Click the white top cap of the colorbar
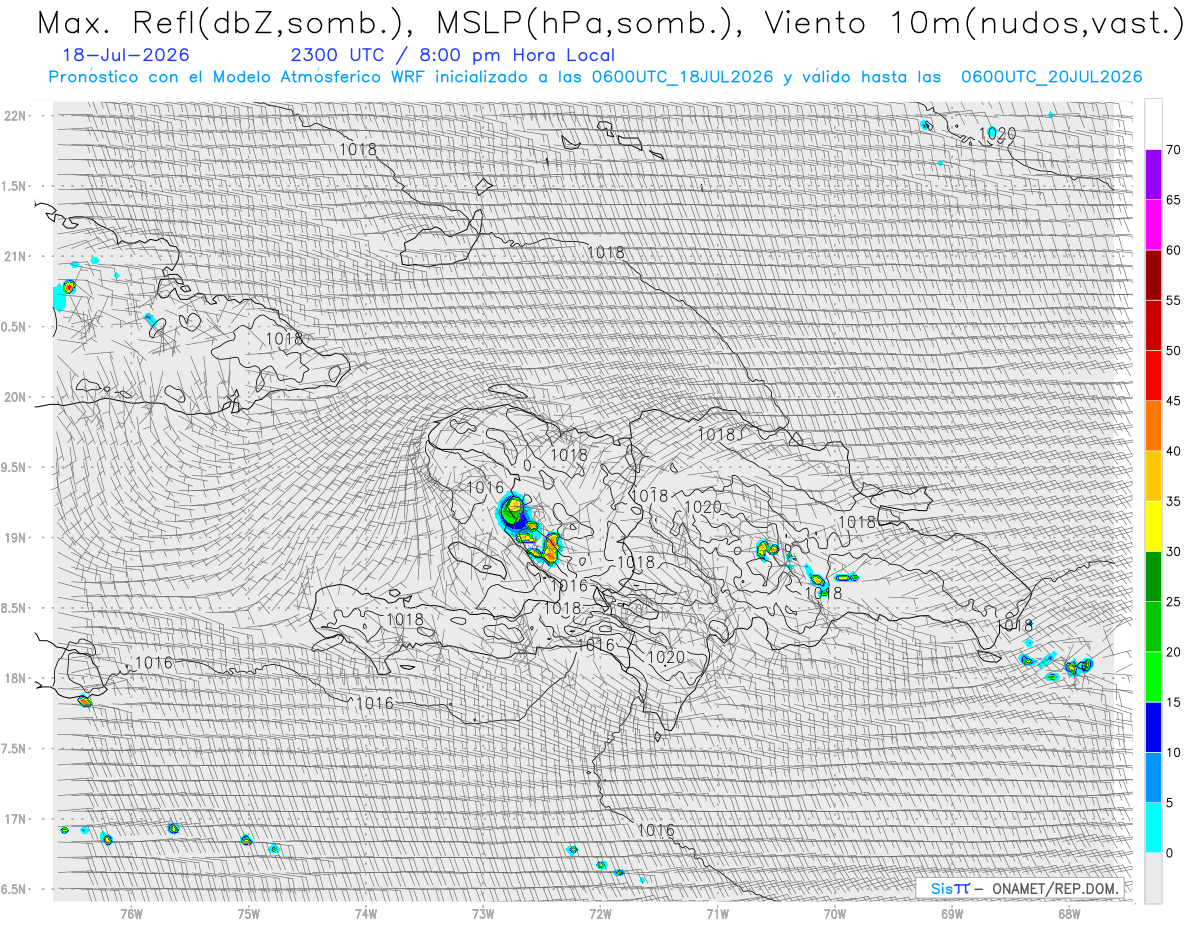The image size is (1200, 927). [x=1153, y=124]
